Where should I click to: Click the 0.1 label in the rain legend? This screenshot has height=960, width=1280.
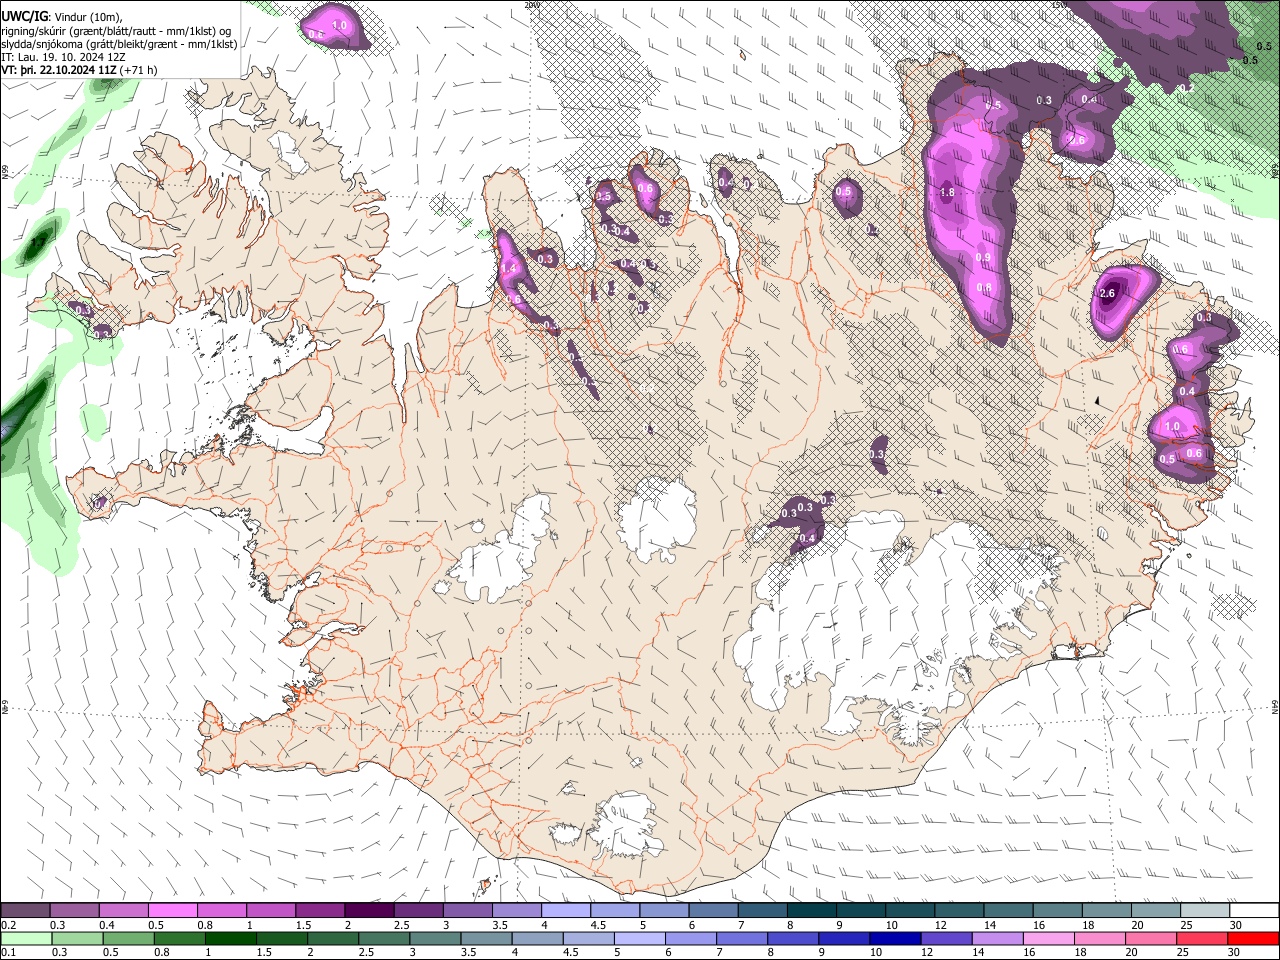[9, 953]
